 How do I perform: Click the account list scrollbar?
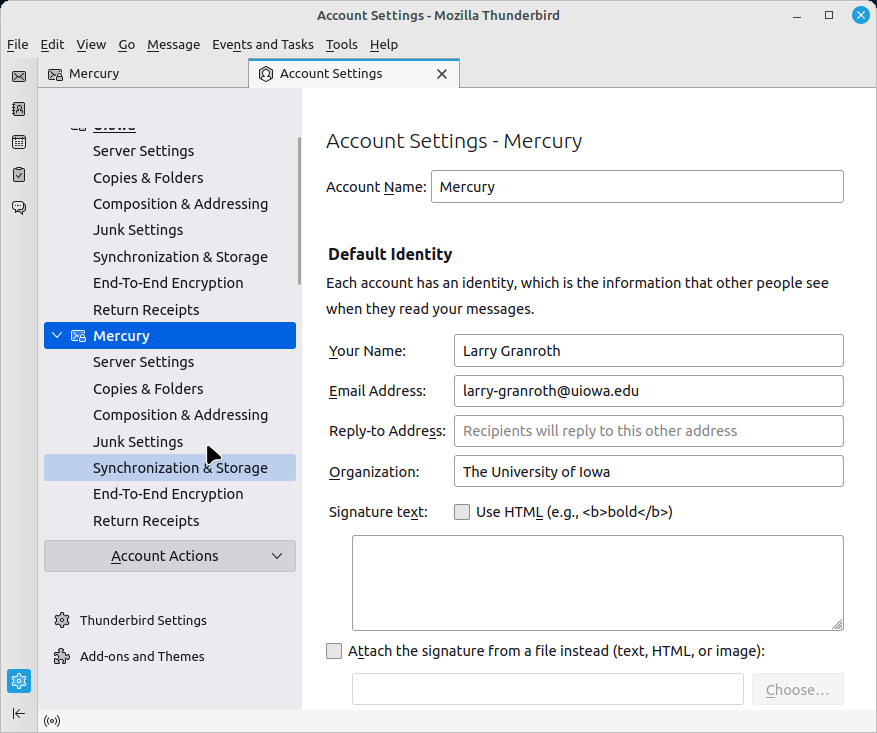pos(299,210)
